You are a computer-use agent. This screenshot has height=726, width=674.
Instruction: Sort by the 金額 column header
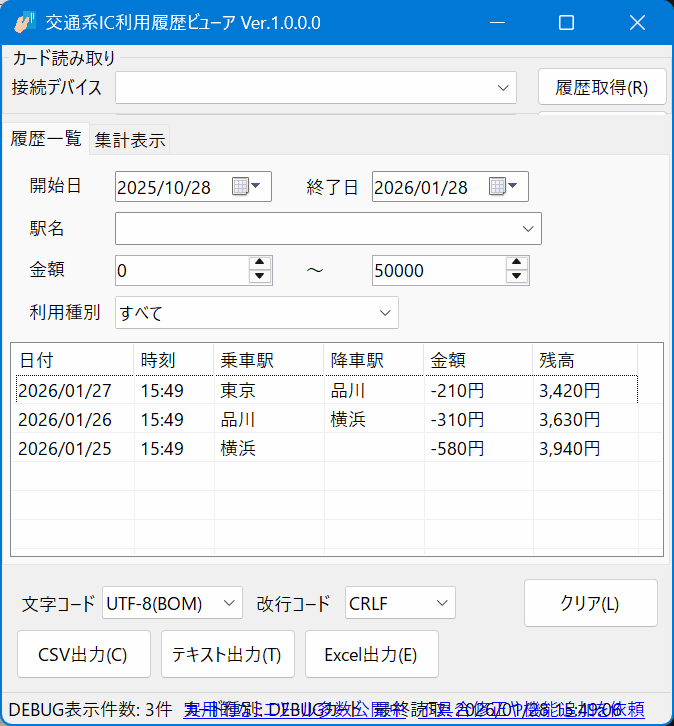(479, 360)
